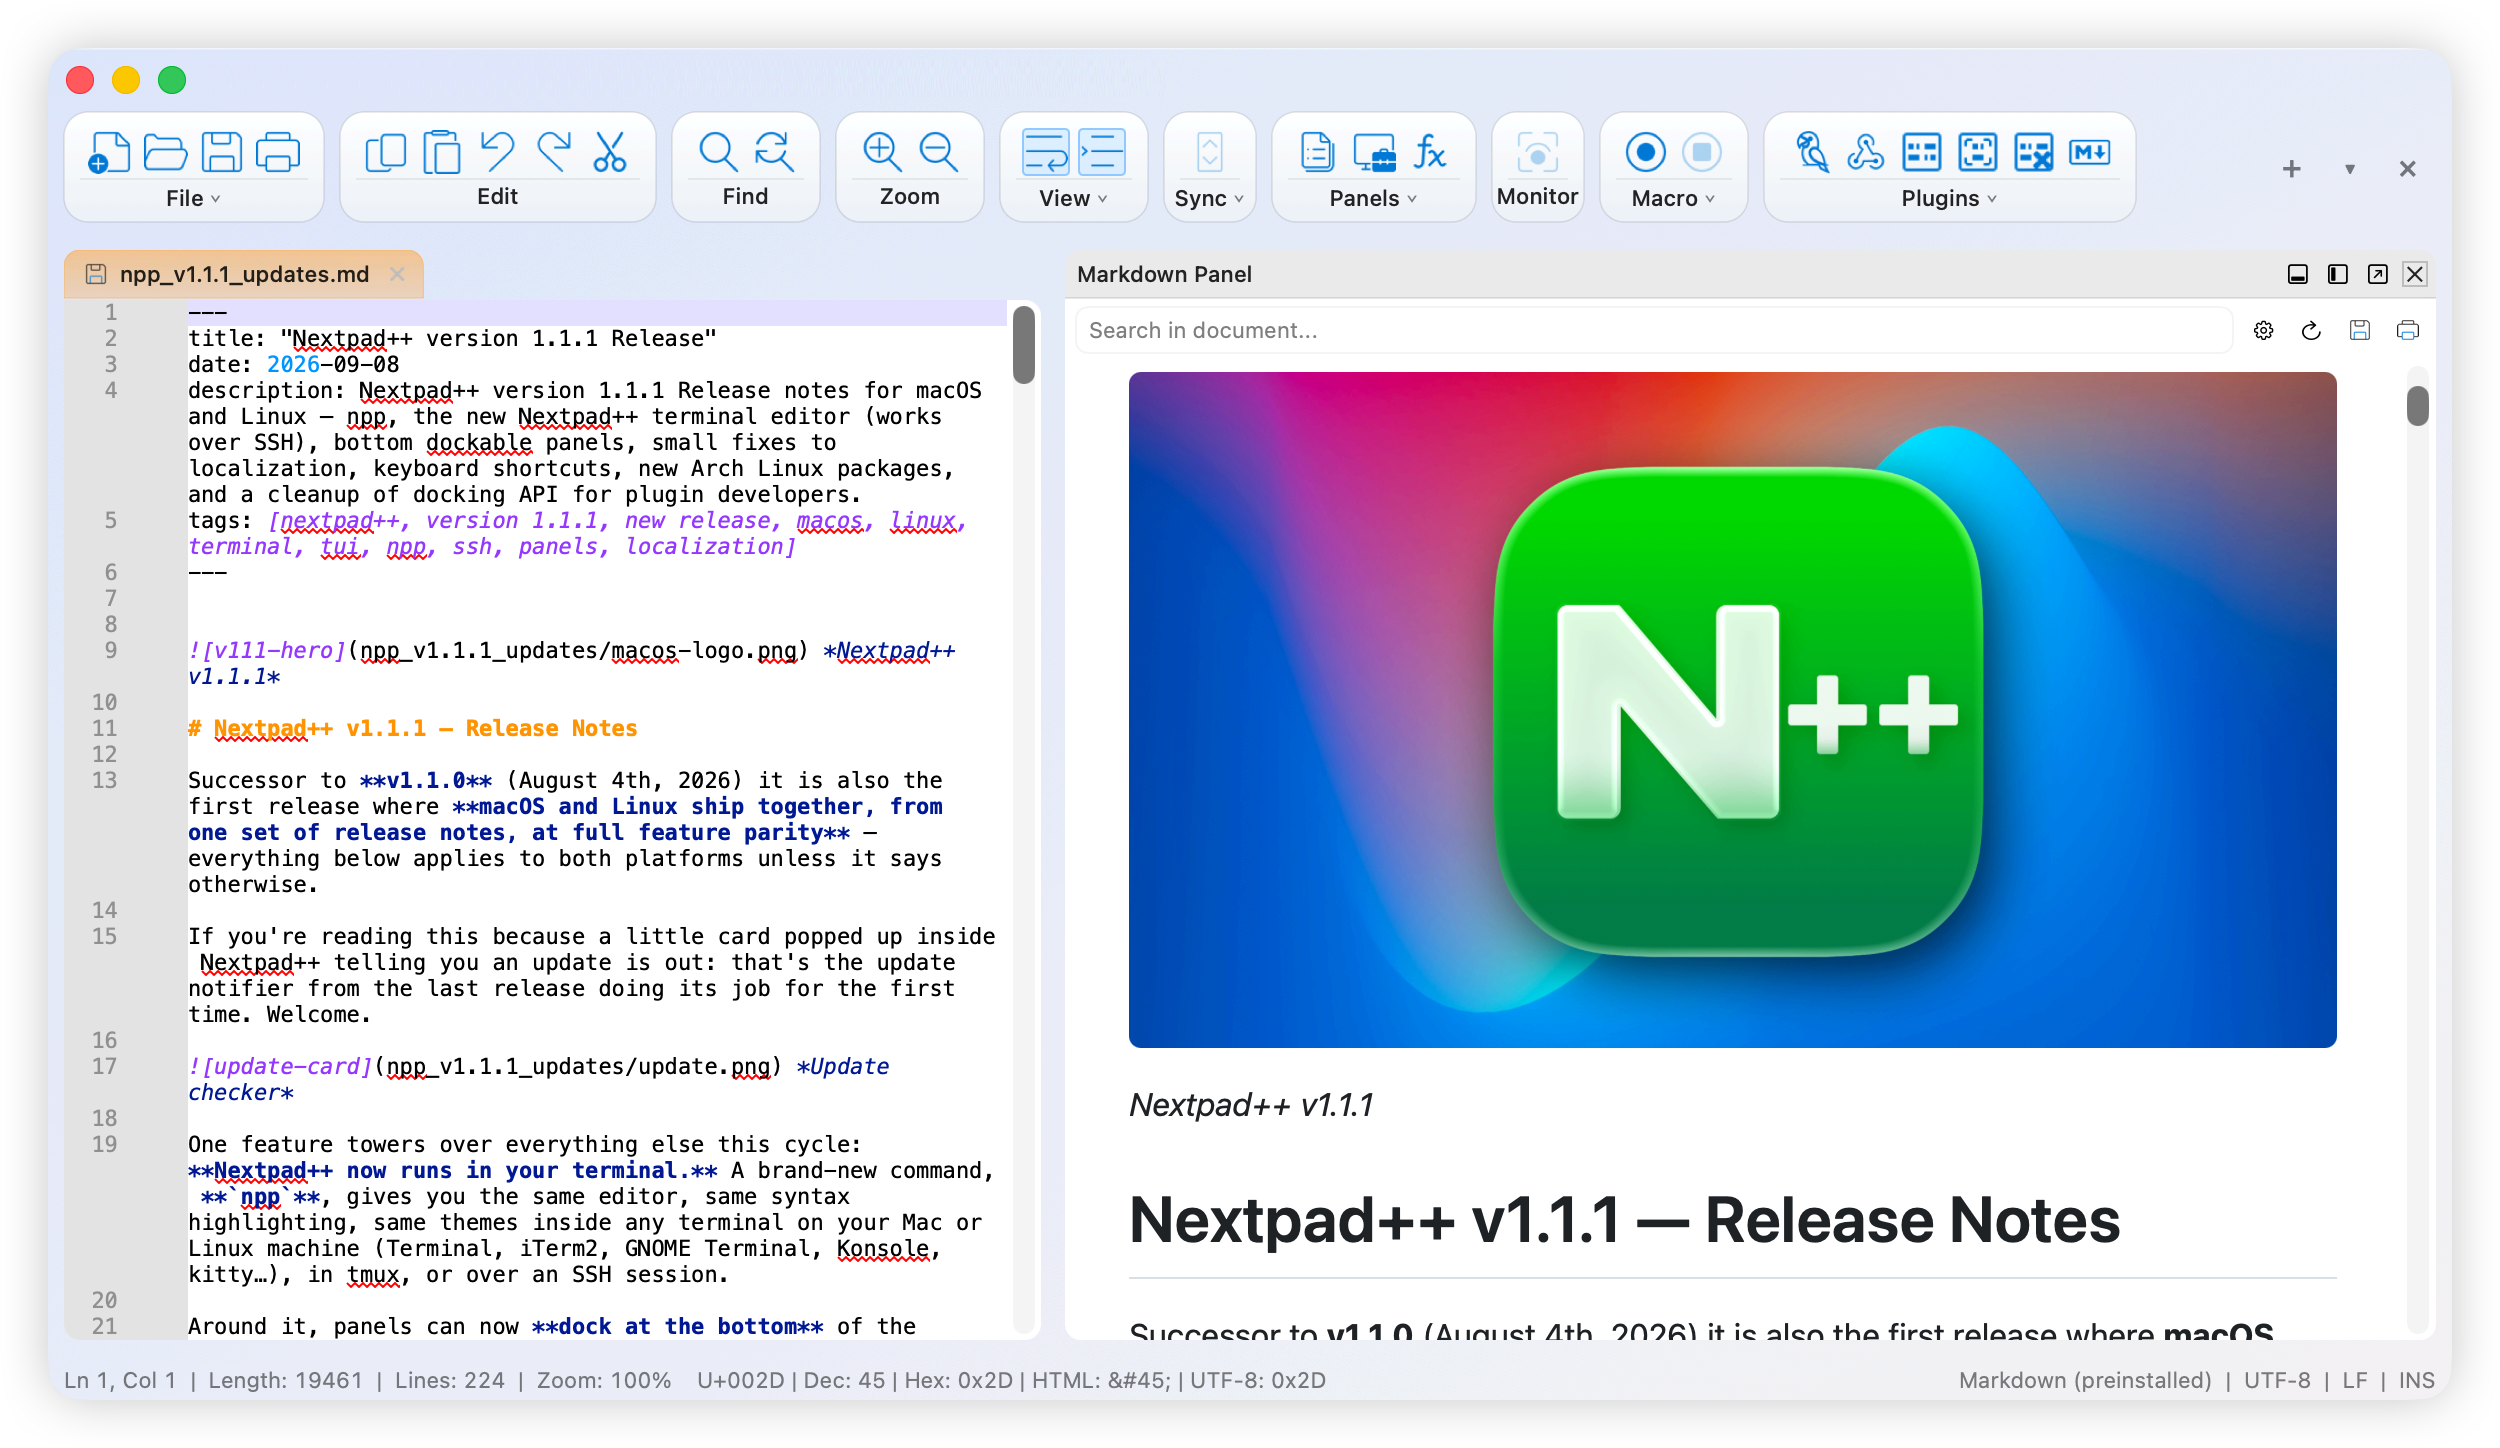This screenshot has width=2500, height=1448.
Task: Zoom in using the plus magnifier
Action: pyautogui.click(x=882, y=153)
